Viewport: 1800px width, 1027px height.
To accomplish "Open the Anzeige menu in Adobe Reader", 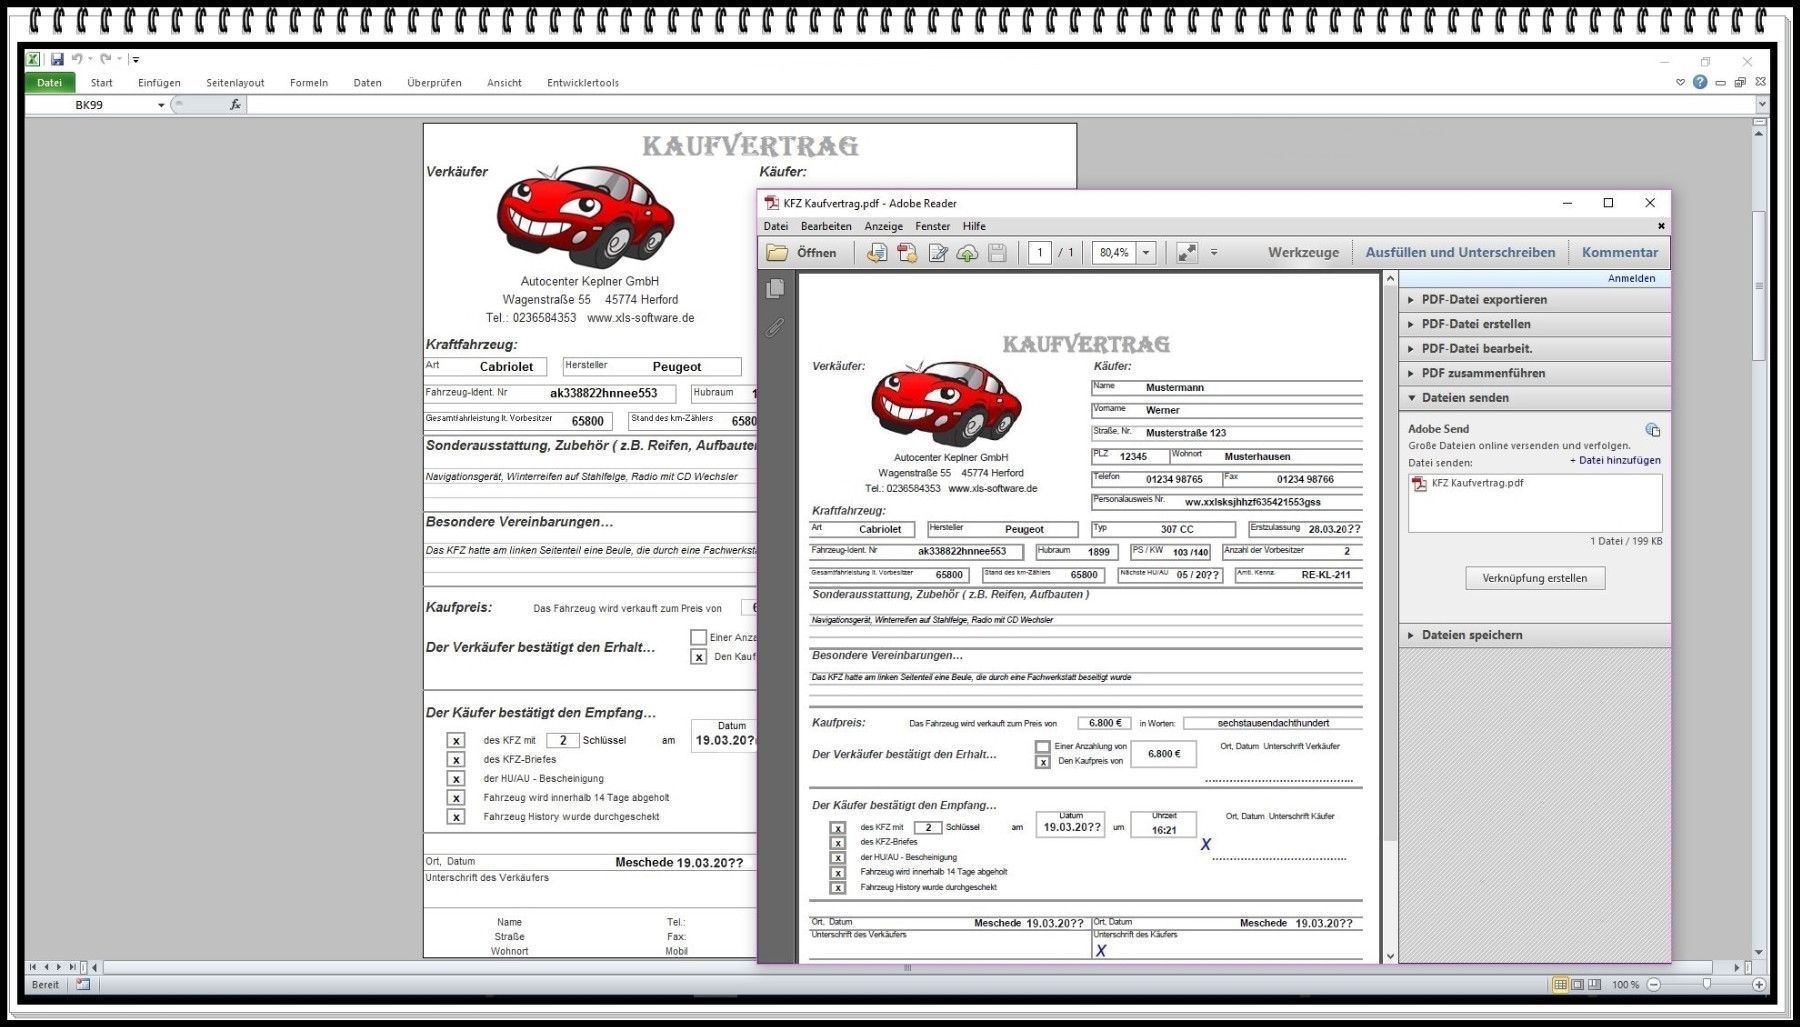I will (883, 227).
